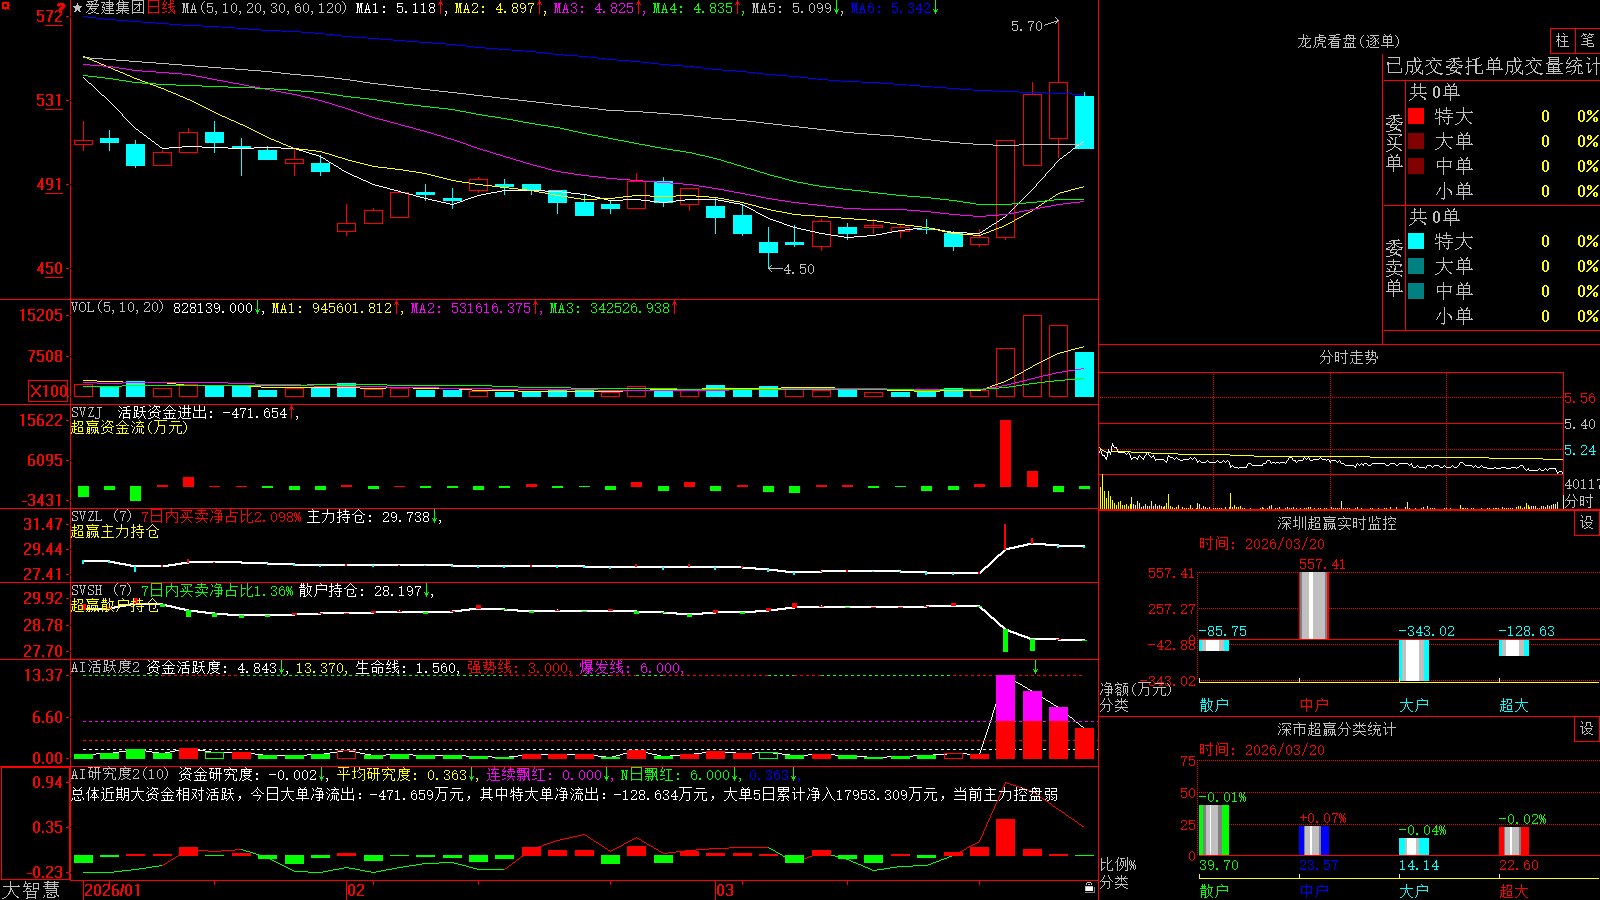The image size is (1600, 900).
Task: Select the SVSH (7) indicator label
Action: tap(101, 591)
